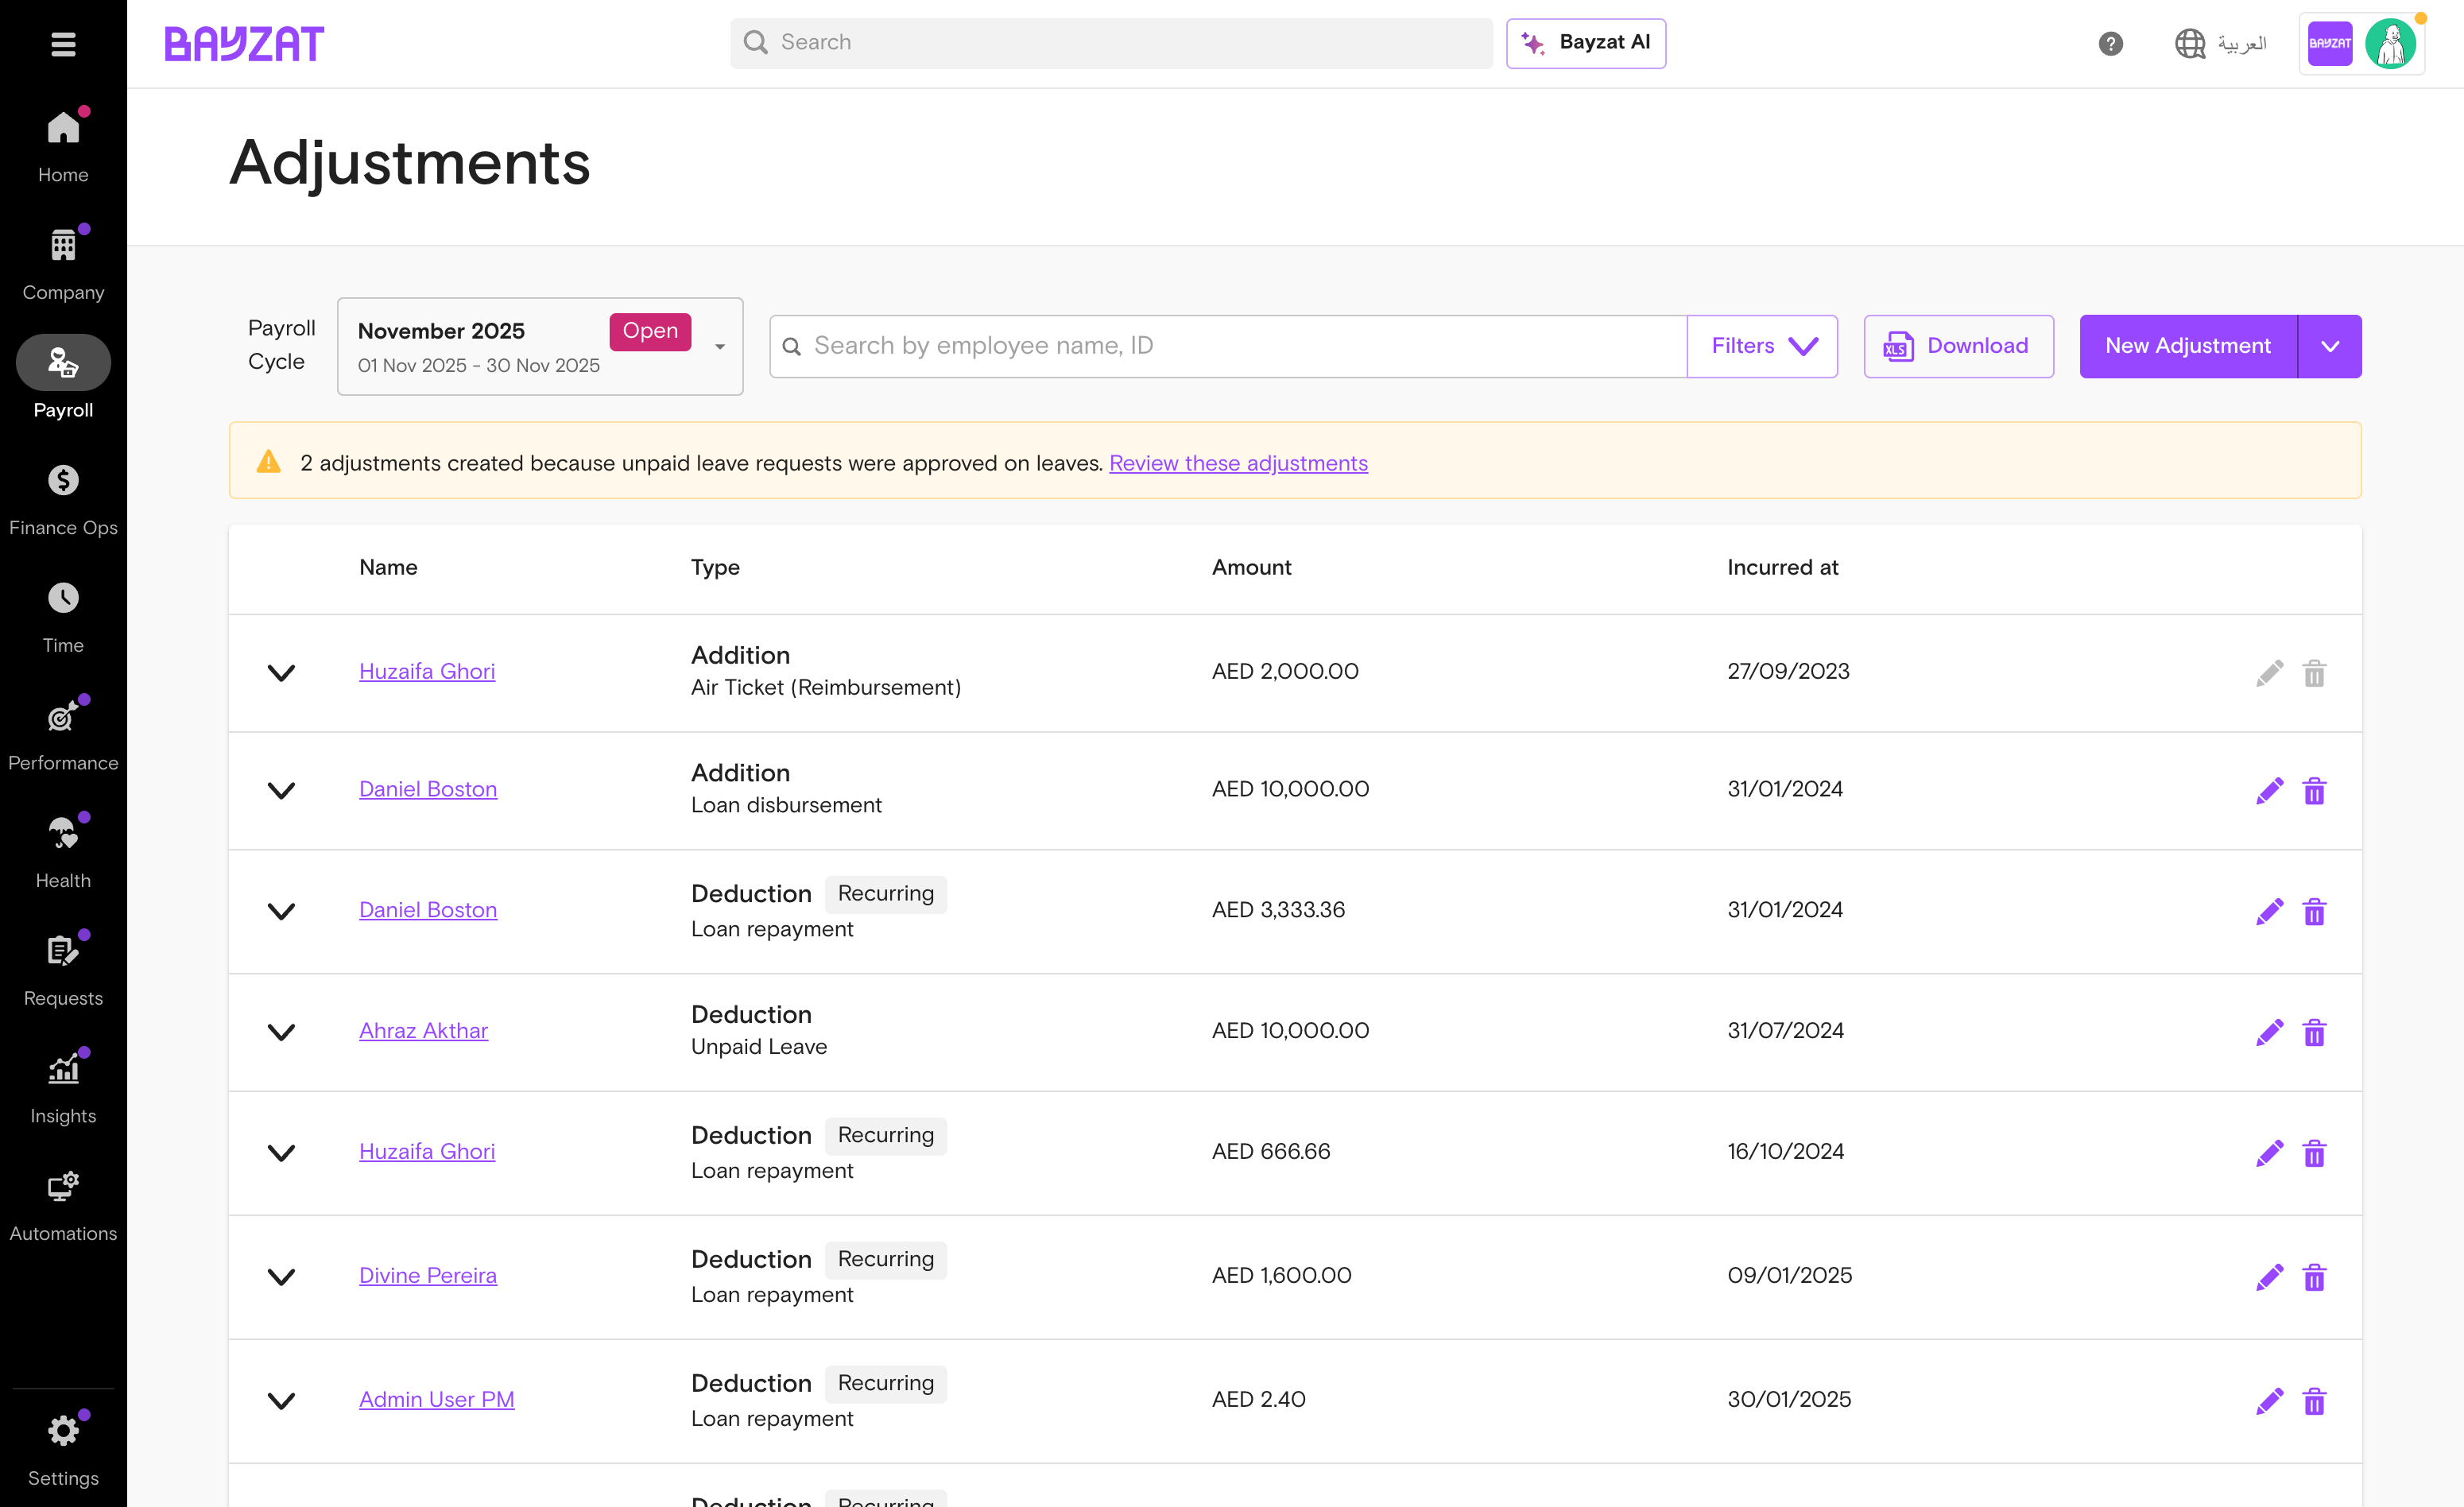Delete Daniel Boston's AED 3,333.36 deduction
Image resolution: width=2464 pixels, height=1507 pixels.
(x=2314, y=911)
